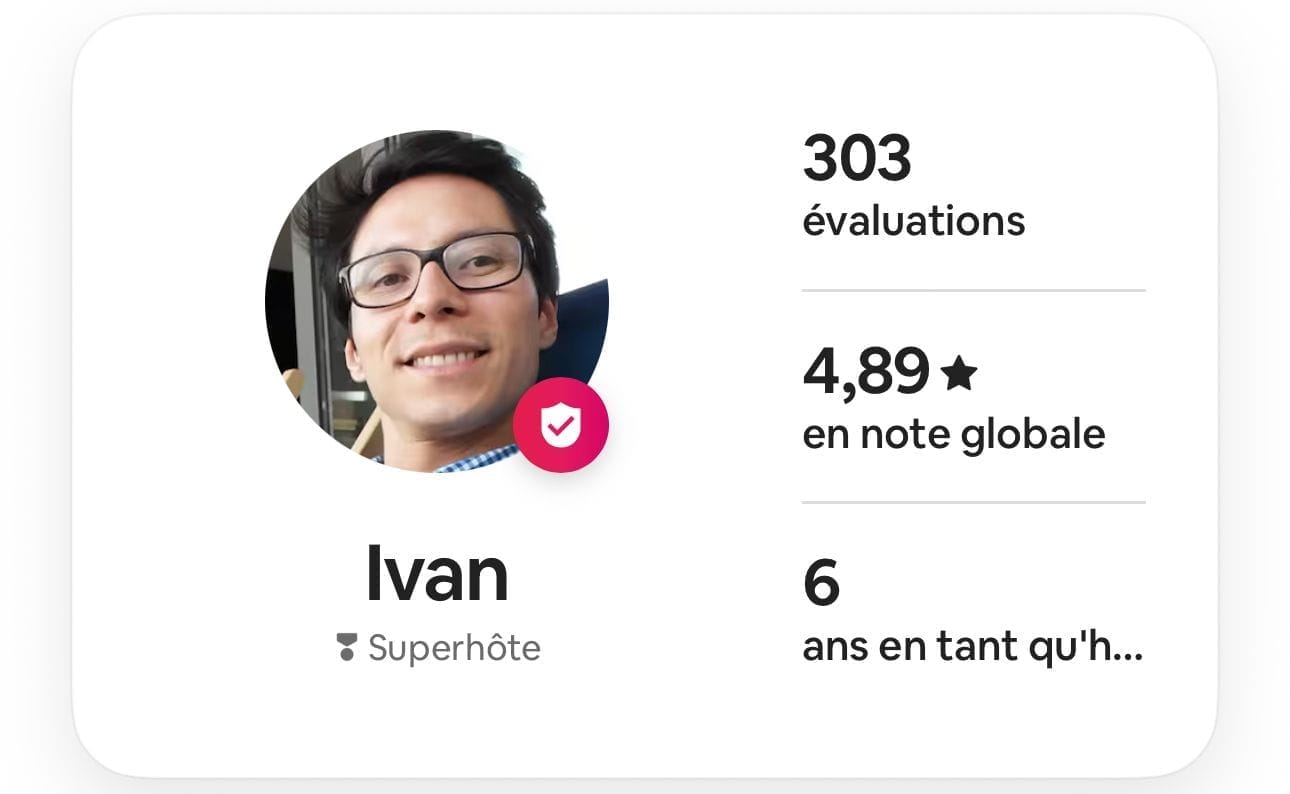Click the glasses in the host photo
1290x794 pixels.
[436, 269]
